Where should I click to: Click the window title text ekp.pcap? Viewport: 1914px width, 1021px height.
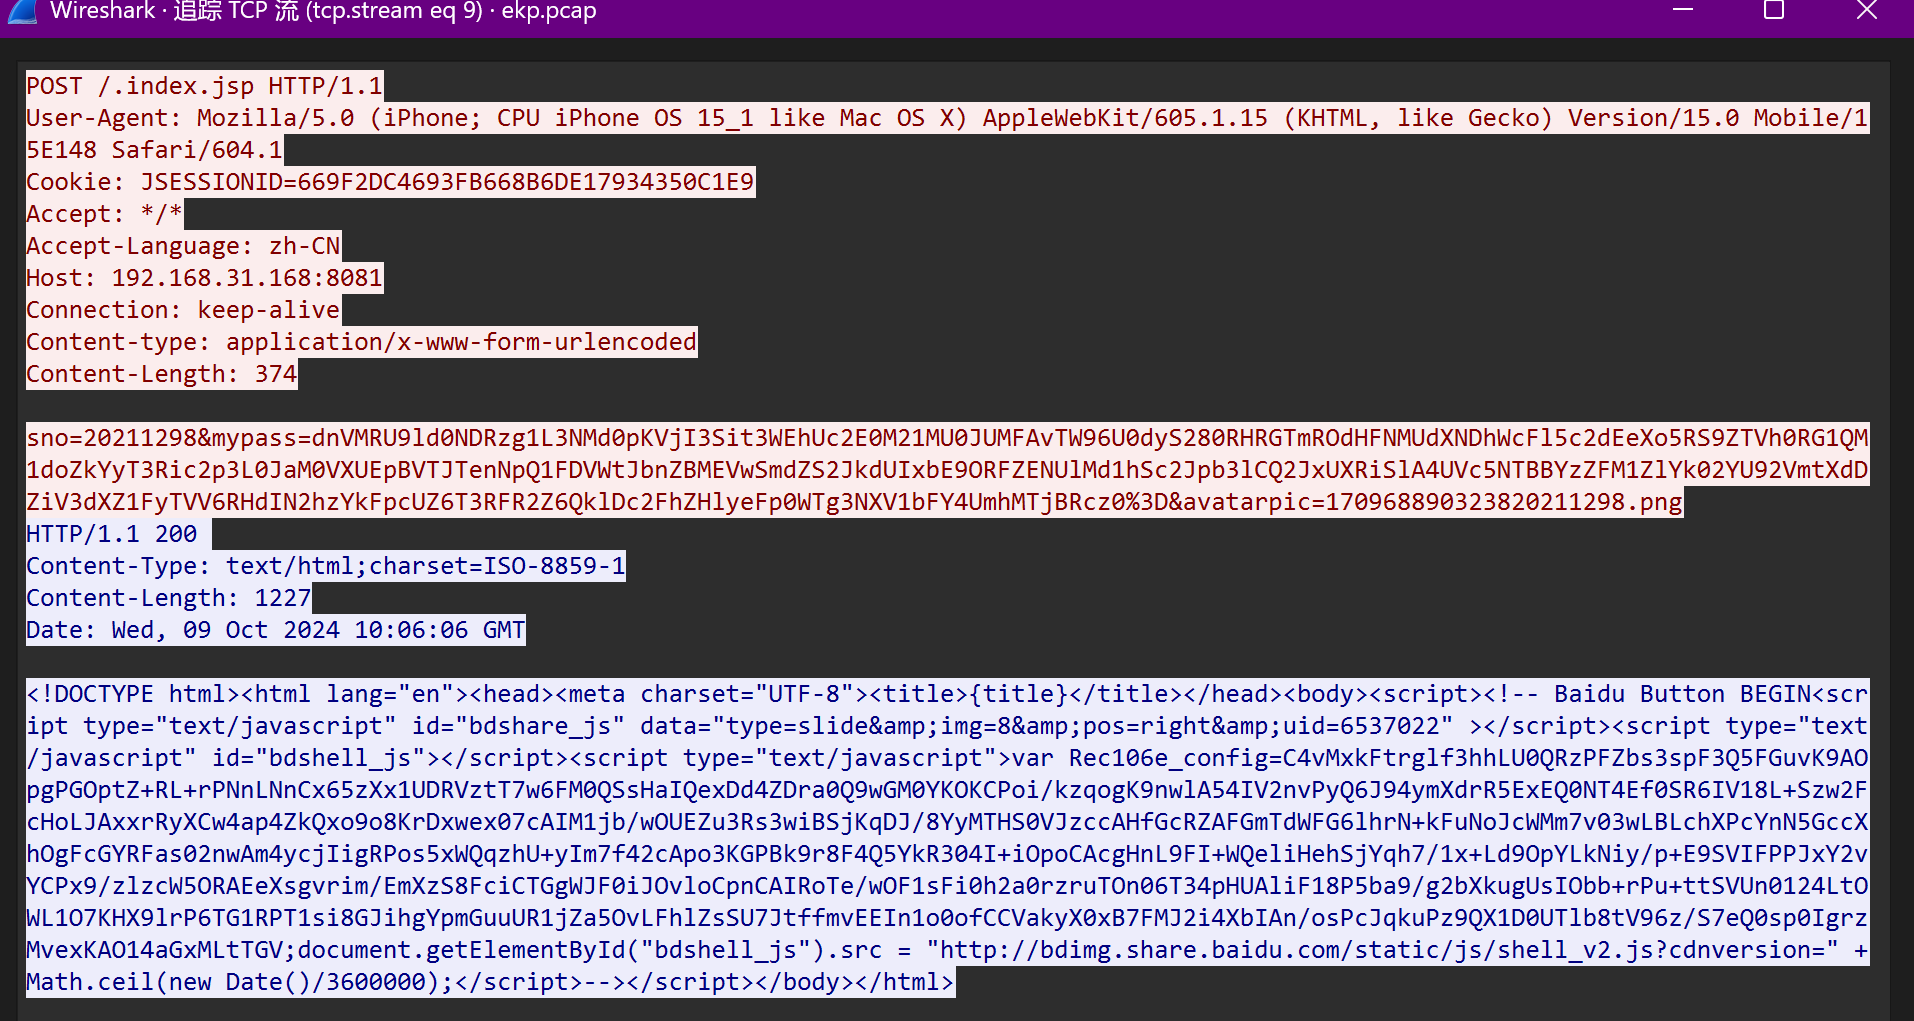point(548,11)
